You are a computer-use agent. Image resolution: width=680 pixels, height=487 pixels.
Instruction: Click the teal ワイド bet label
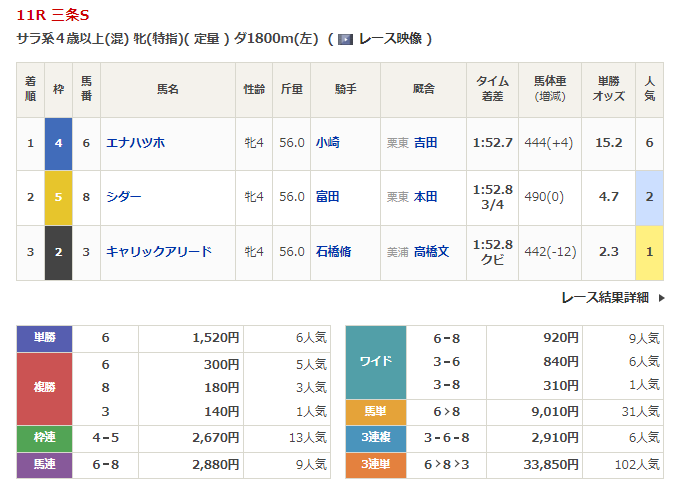(x=375, y=362)
